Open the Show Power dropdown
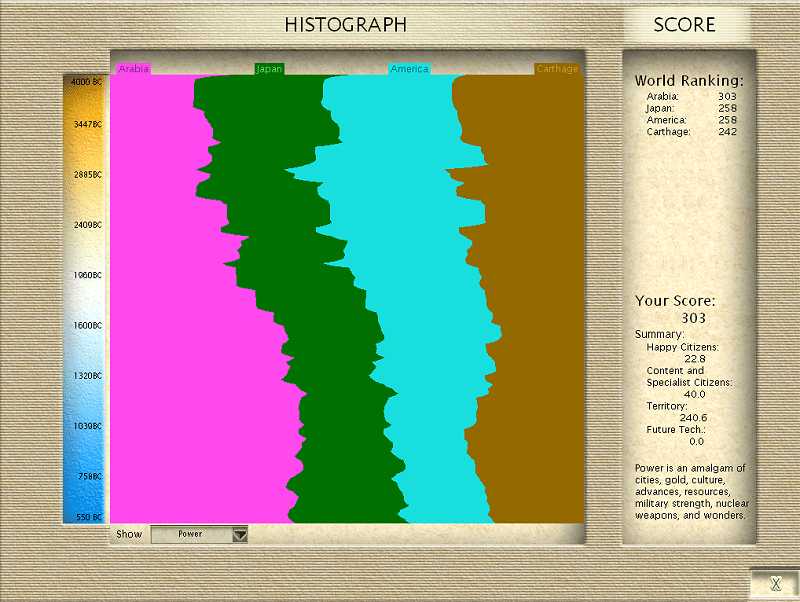This screenshot has width=800, height=602. tap(199, 534)
